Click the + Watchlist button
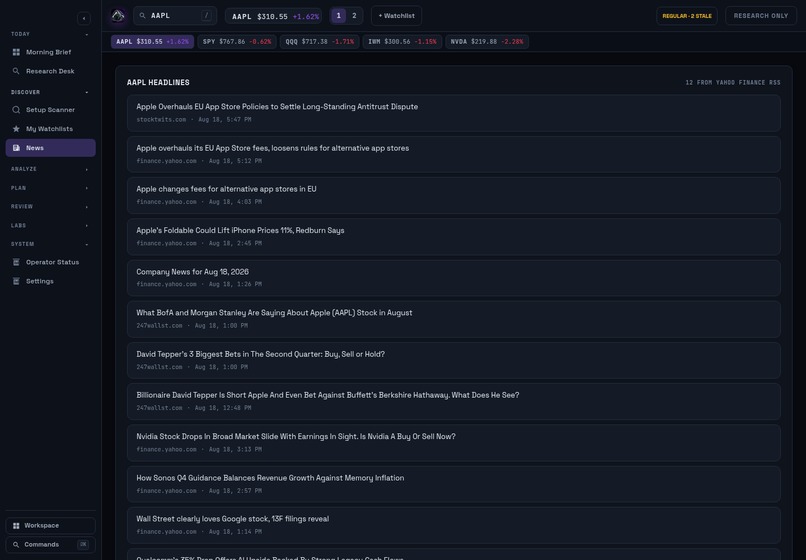Viewport: 806px width, 560px height. 396,16
